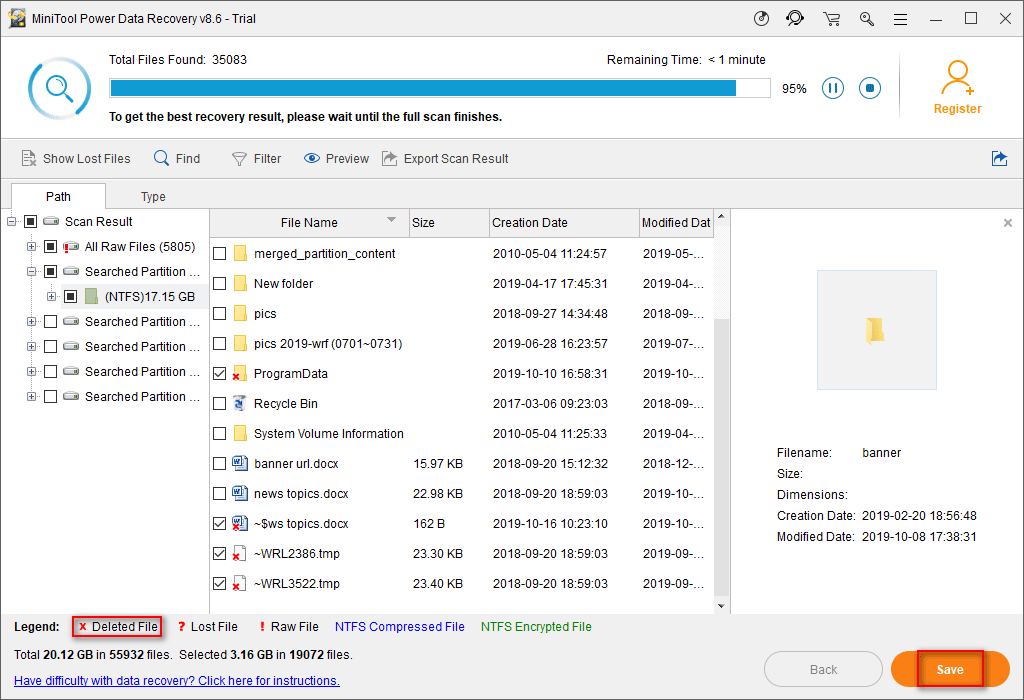Viewport: 1024px width, 700px height.
Task: Pause the running scan
Action: (x=833, y=88)
